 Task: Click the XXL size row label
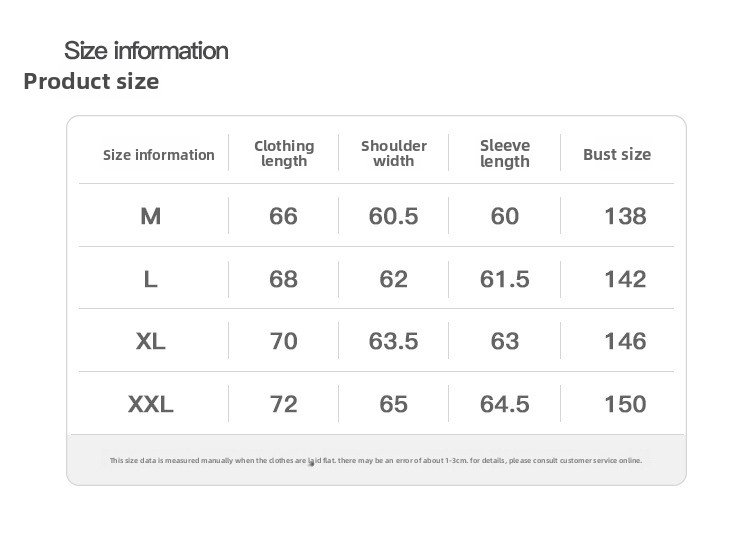(151, 404)
